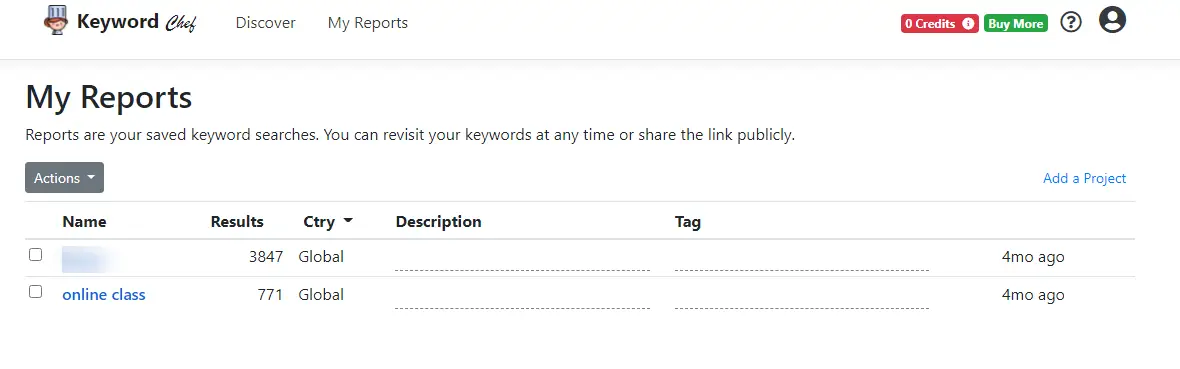The width and height of the screenshot is (1180, 369).
Task: Open the user account avatar icon
Action: click(1112, 20)
